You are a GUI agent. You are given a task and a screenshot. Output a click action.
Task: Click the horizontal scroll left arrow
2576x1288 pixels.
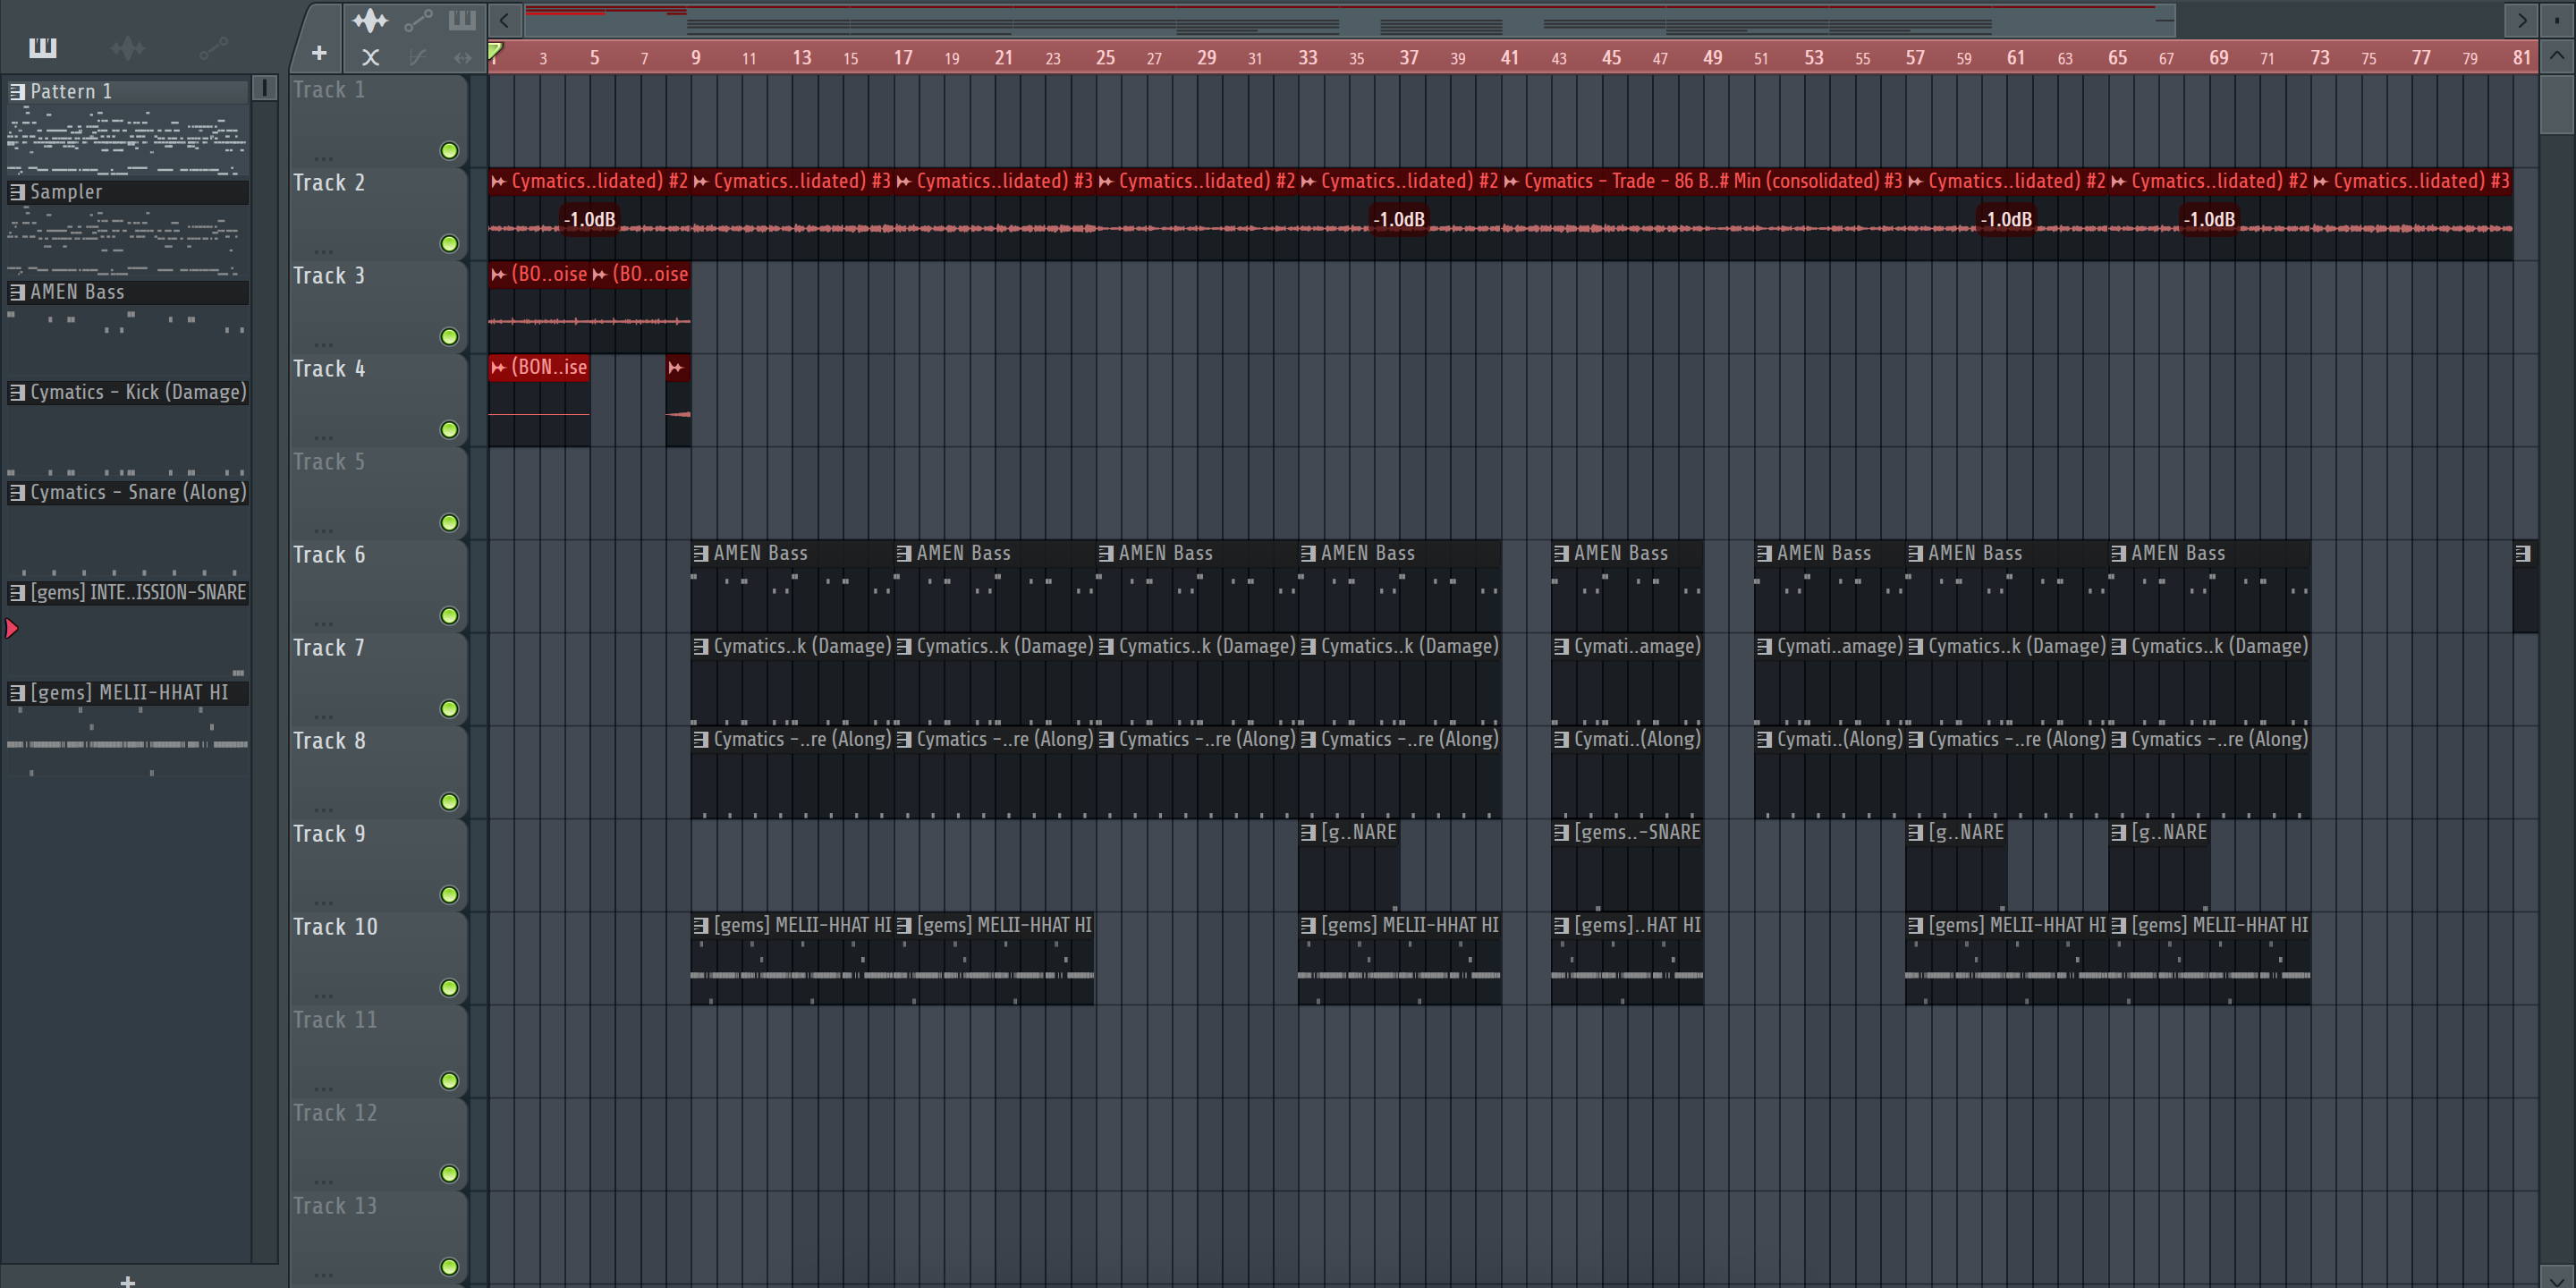pyautogui.click(x=505, y=19)
